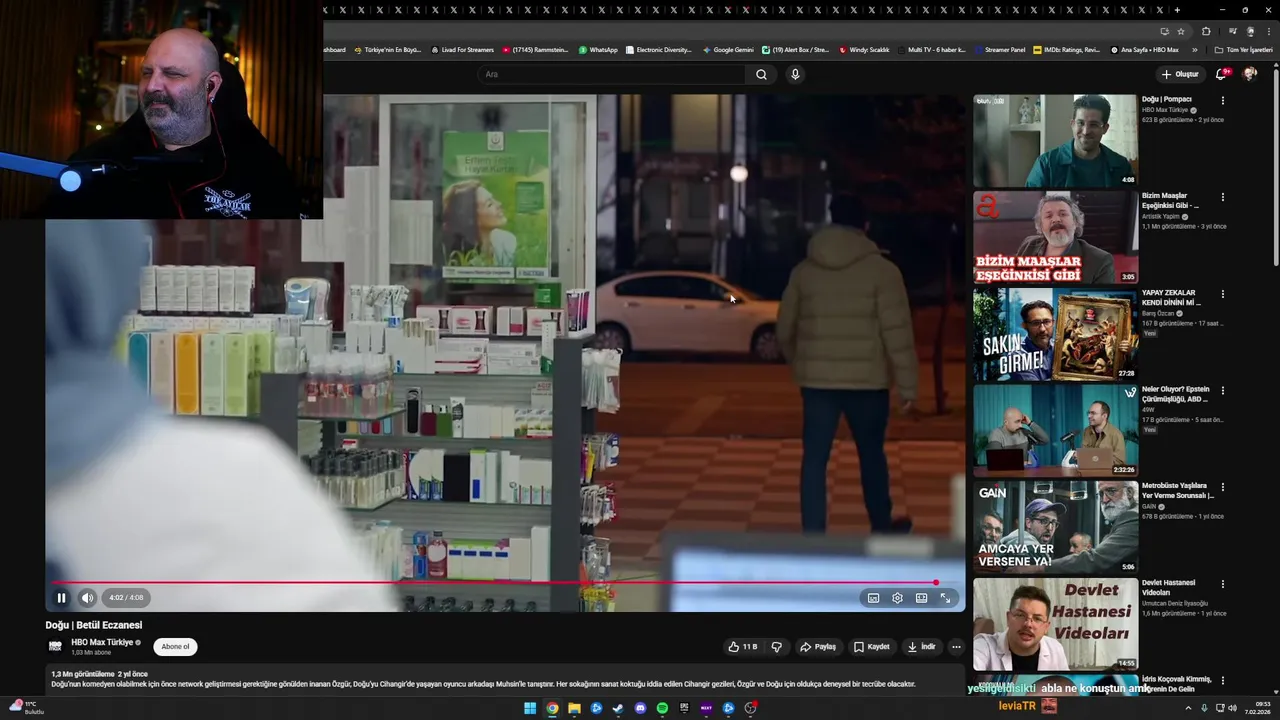This screenshot has height=720, width=1280.
Task: Open Steam from the taskbar
Action: (x=618, y=708)
